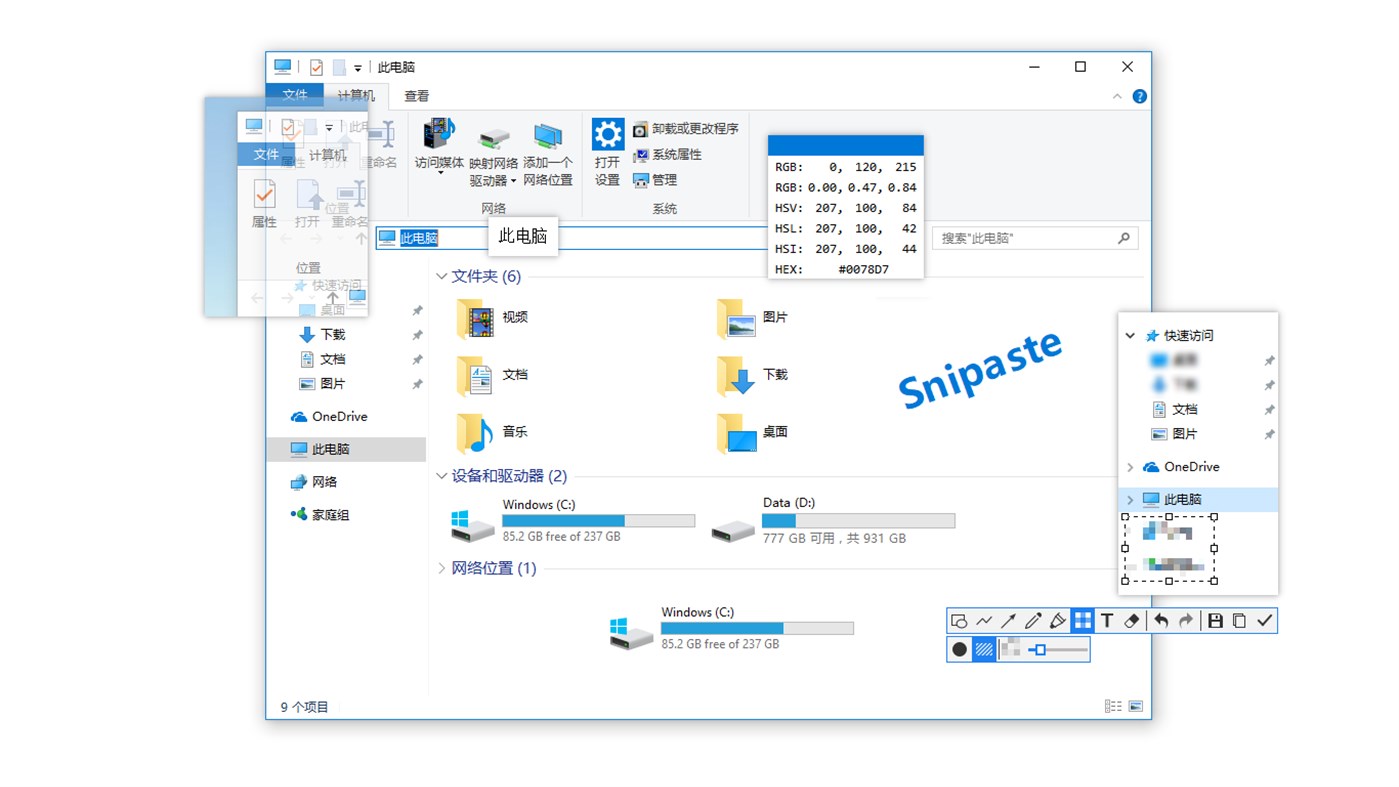The height and width of the screenshot is (787, 1399).
Task: Unpin 文档 from the quick access panel
Action: click(x=1269, y=409)
